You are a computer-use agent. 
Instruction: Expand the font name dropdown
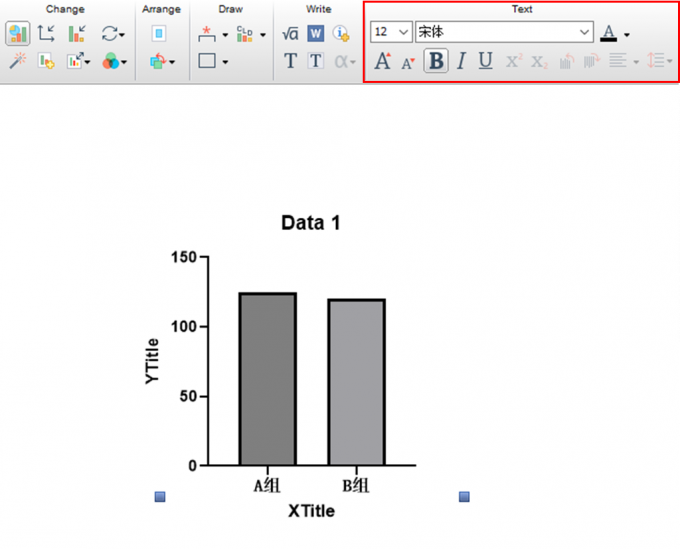point(584,32)
